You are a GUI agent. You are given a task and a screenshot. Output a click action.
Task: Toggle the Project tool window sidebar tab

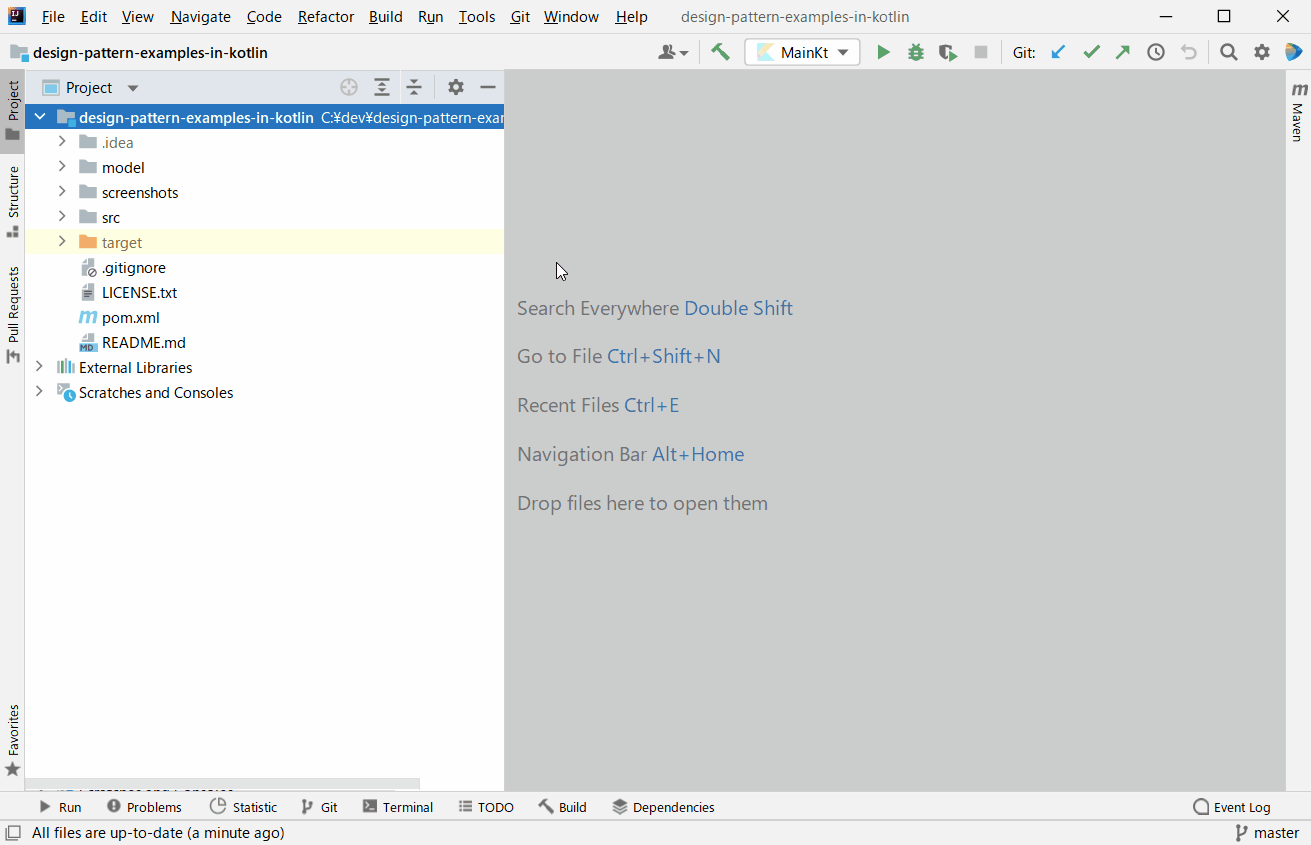point(13,110)
